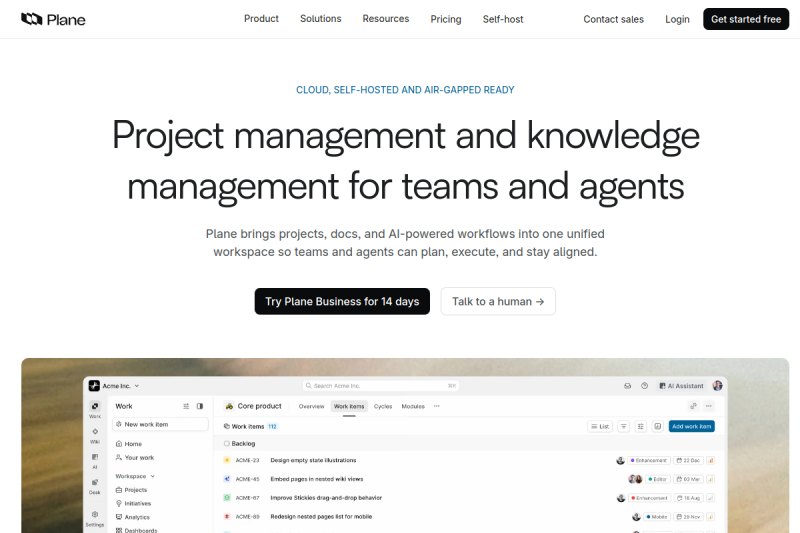The height and width of the screenshot is (533, 800).
Task: Click the priority icon on ACME-45 row
Action: (x=710, y=479)
